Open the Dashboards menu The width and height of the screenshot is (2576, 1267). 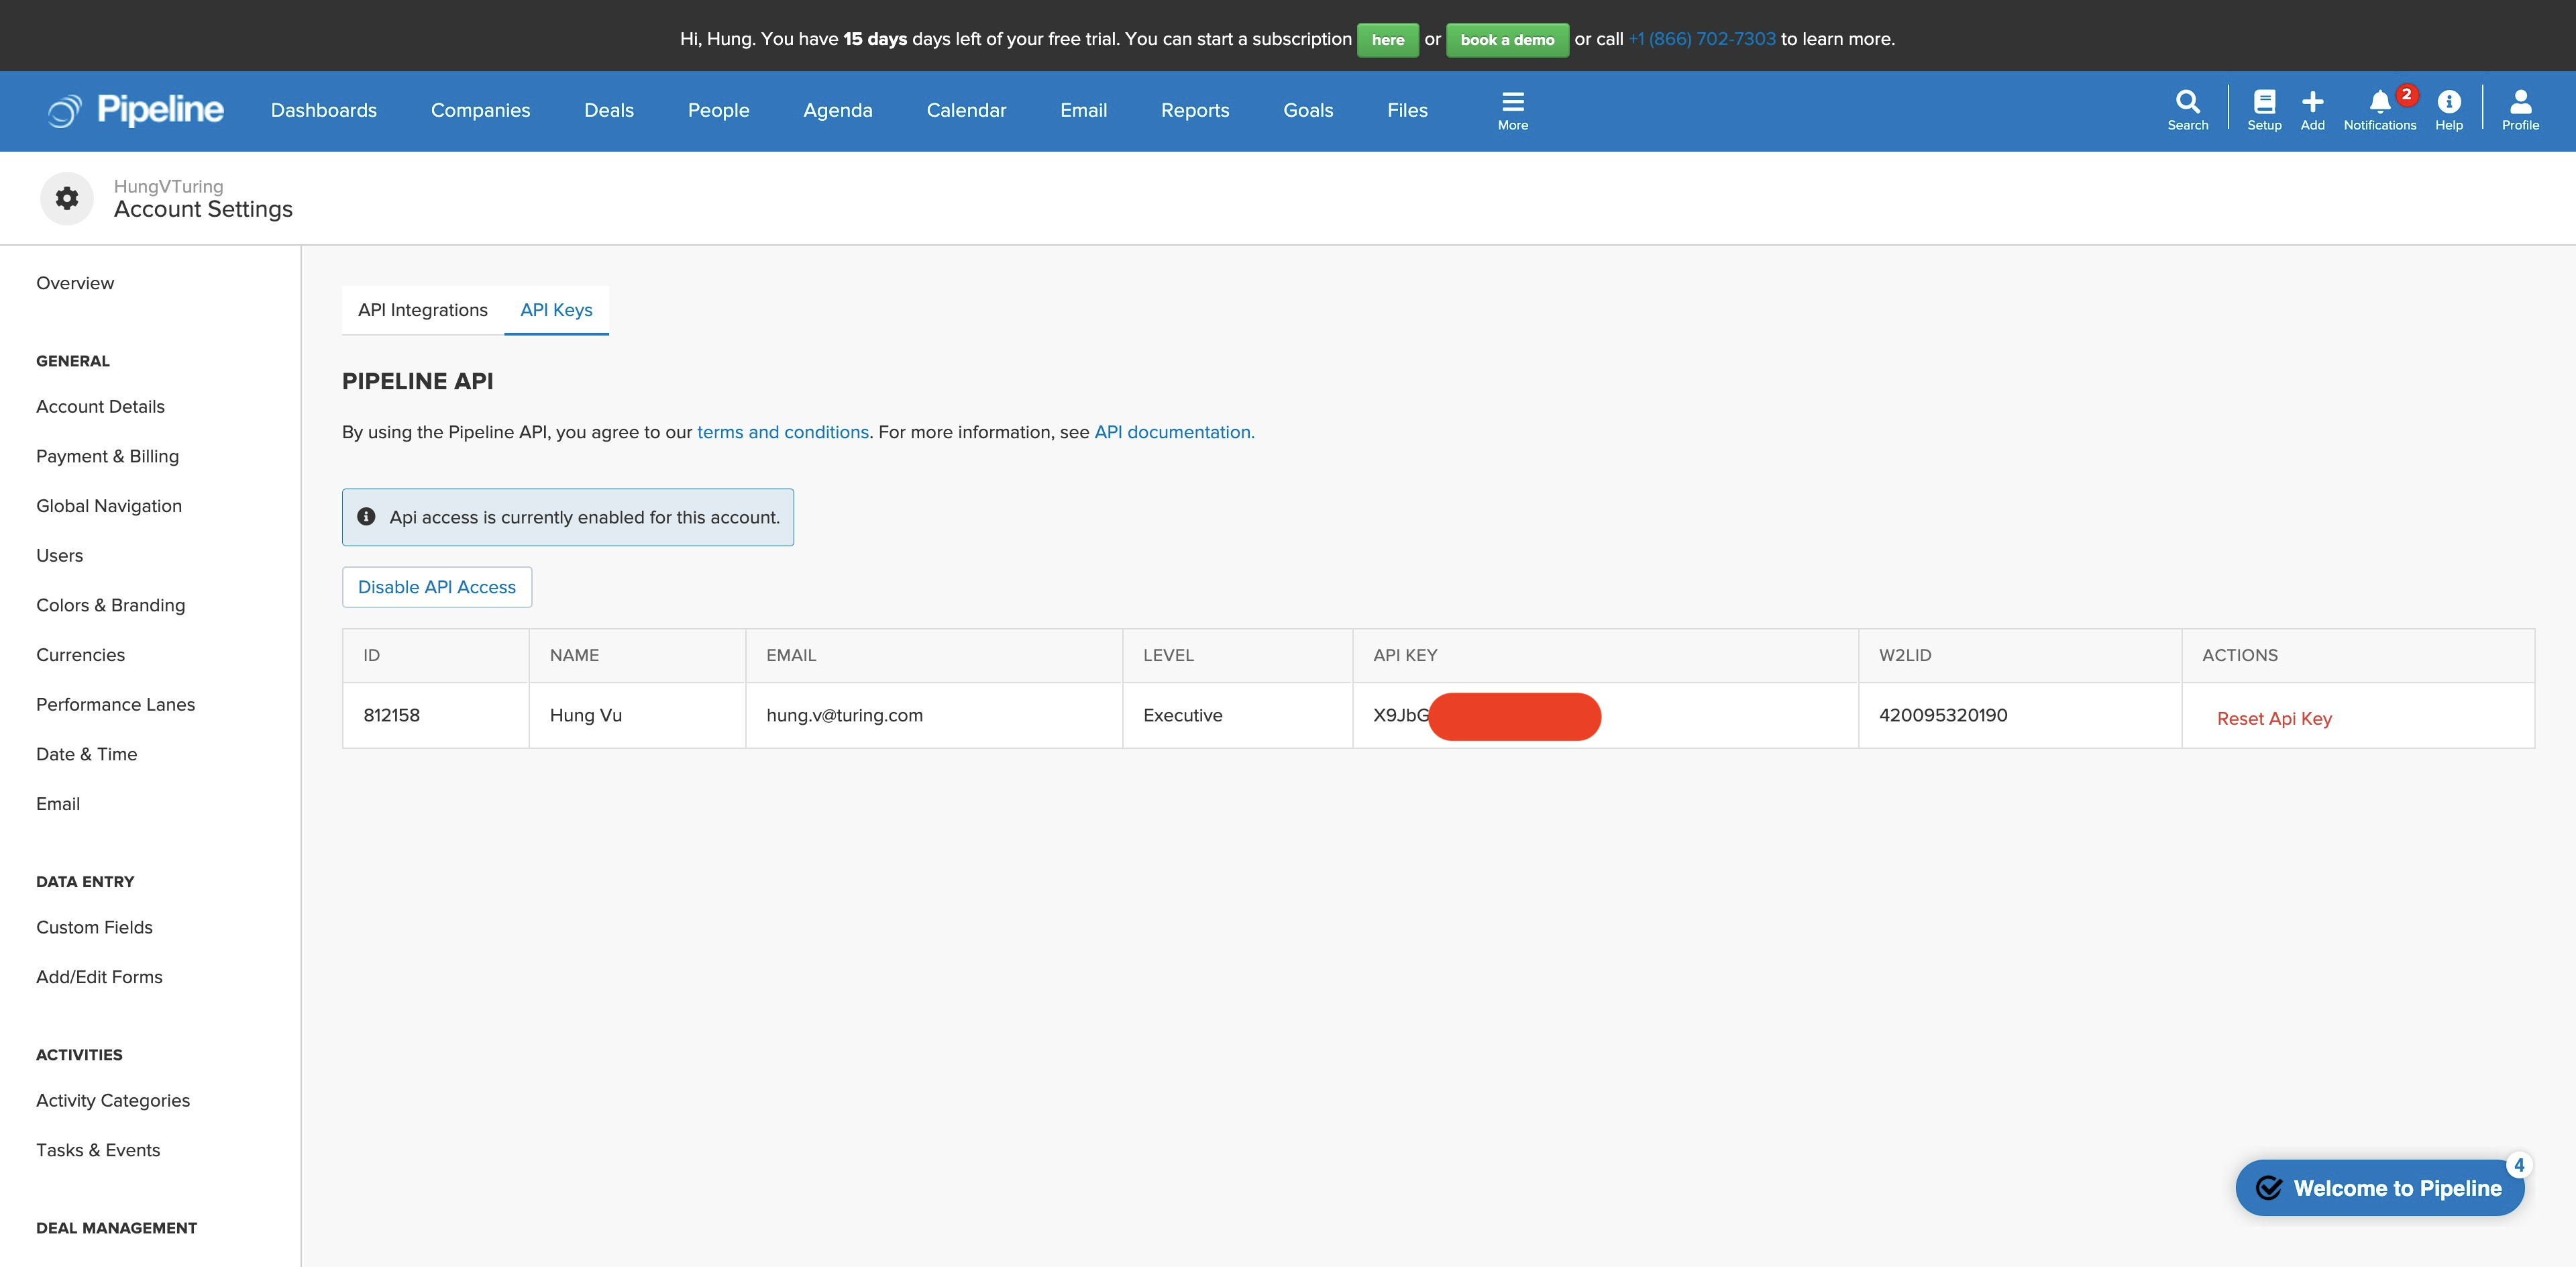point(324,110)
